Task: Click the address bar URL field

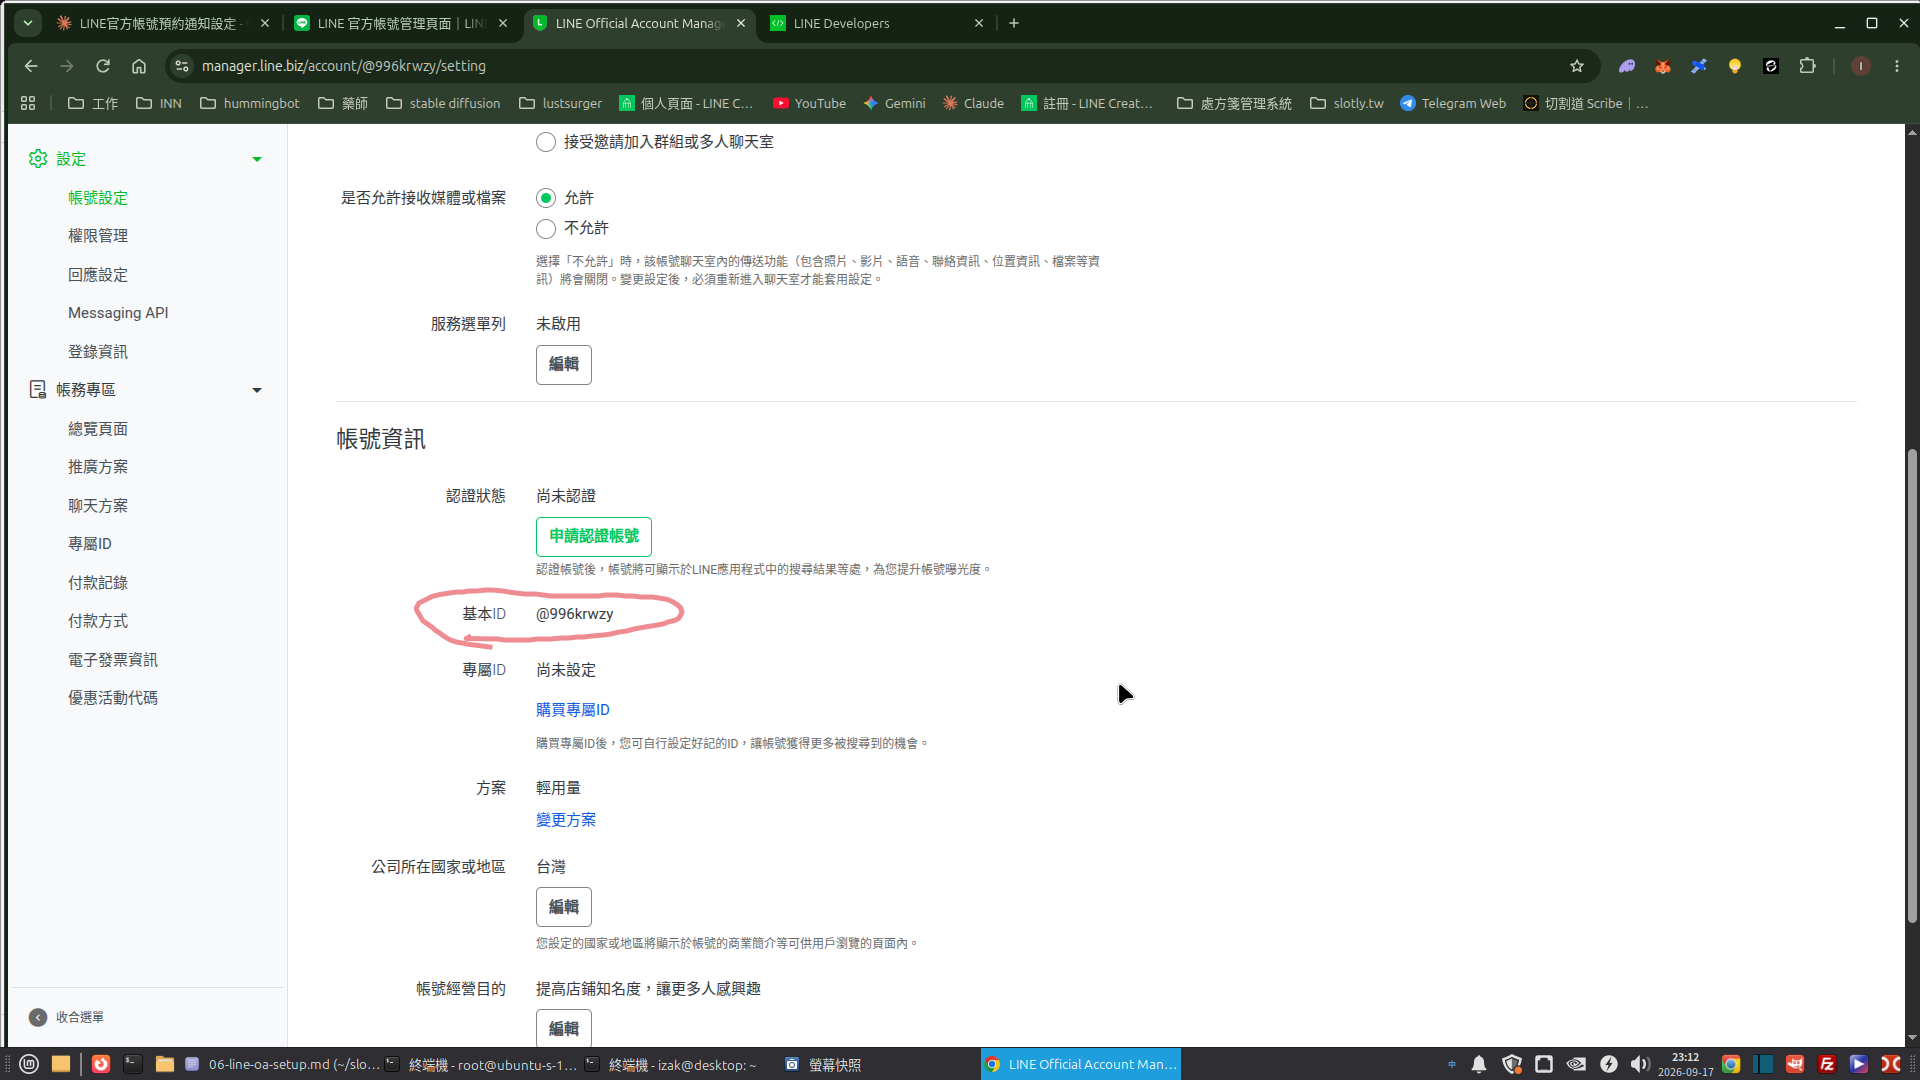Action: point(880,66)
